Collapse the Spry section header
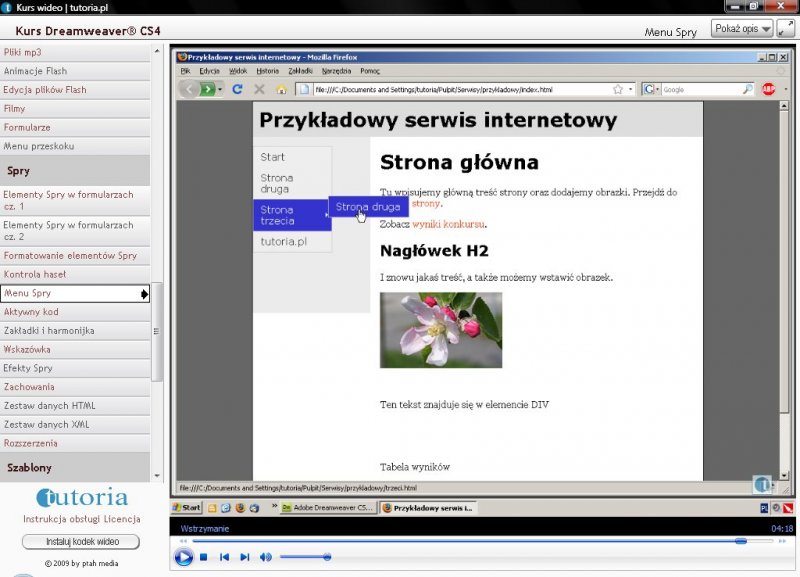 (x=18, y=171)
